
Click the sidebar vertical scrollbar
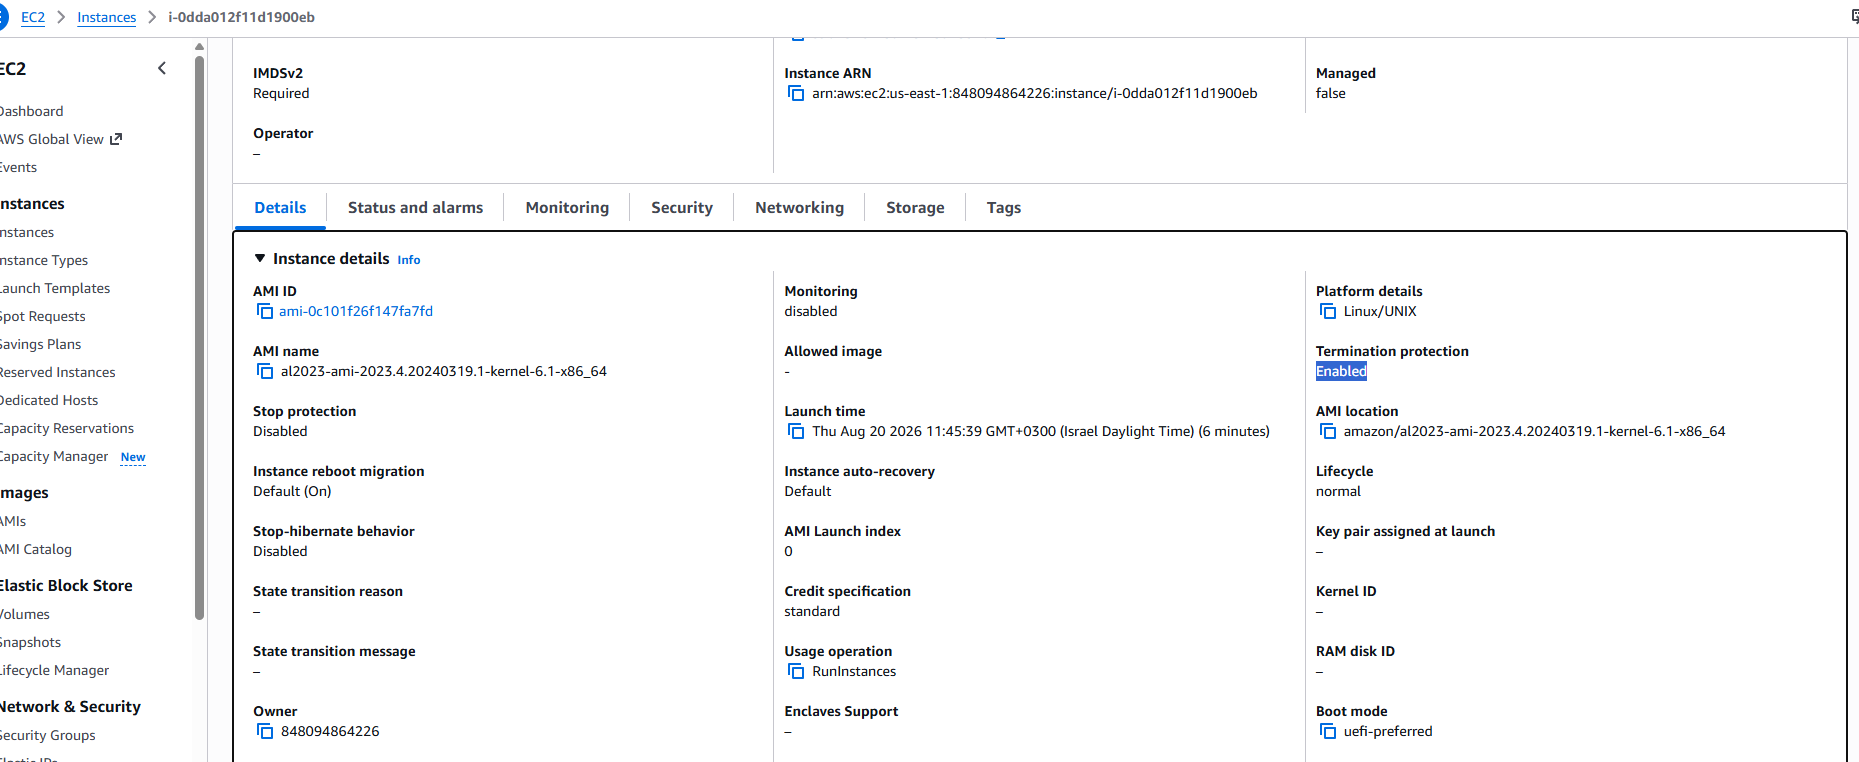tap(199, 336)
